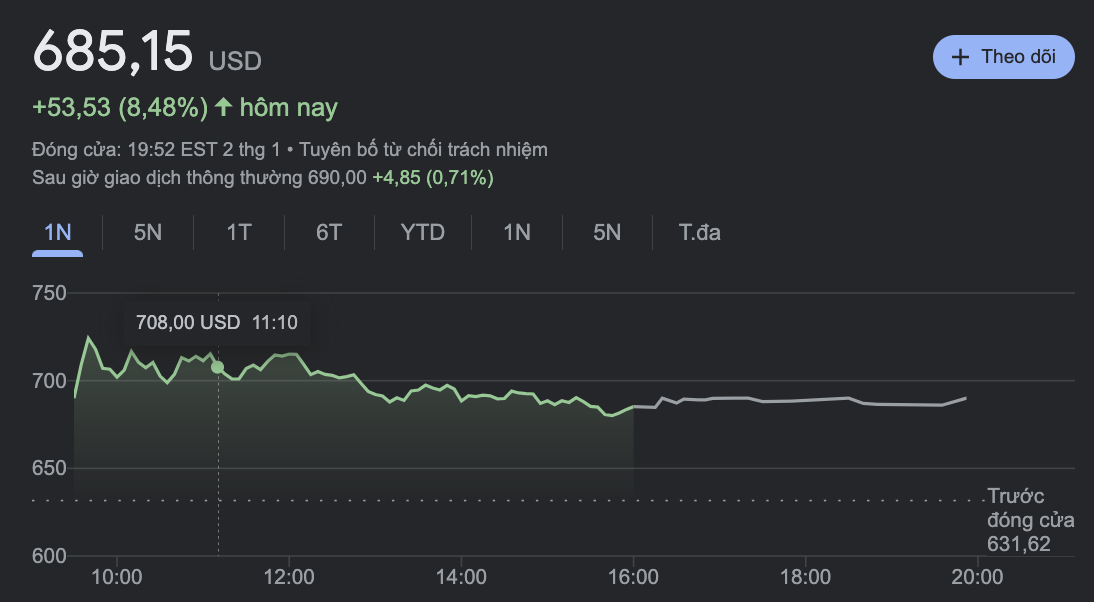Show the T.đa maximum range tab

(700, 233)
